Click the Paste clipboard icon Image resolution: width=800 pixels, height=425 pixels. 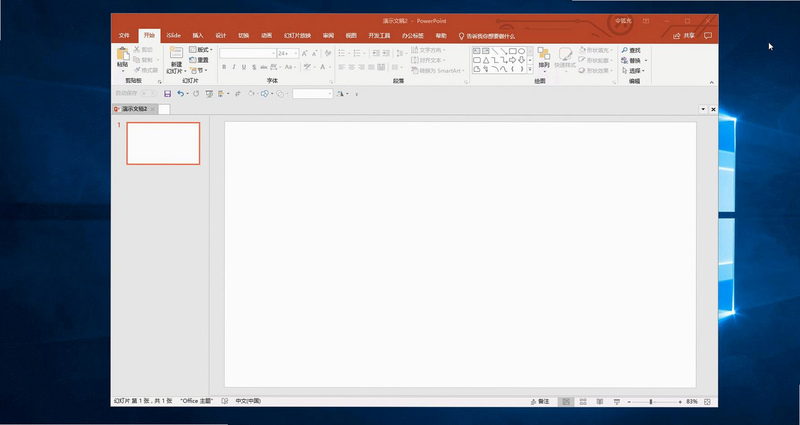click(x=123, y=54)
